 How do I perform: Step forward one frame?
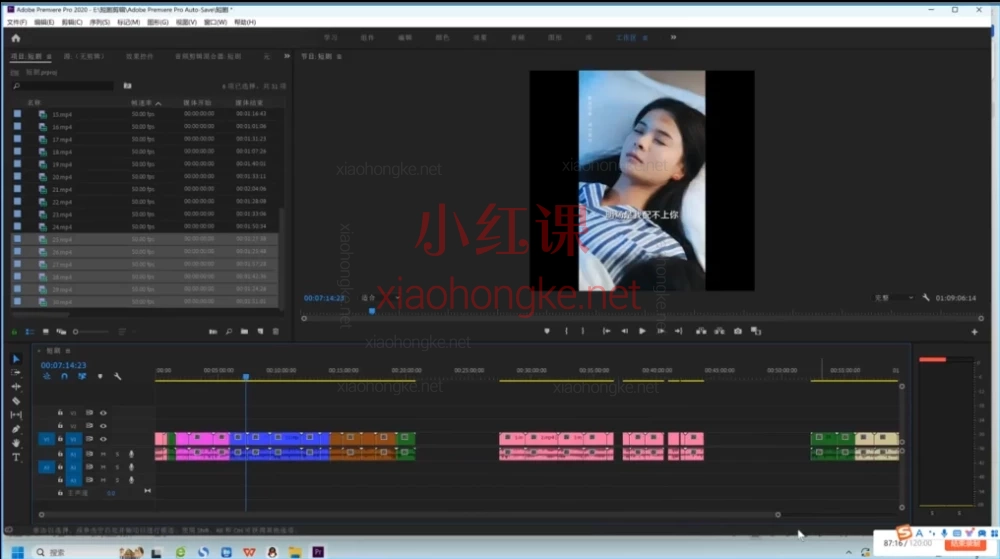(x=661, y=331)
